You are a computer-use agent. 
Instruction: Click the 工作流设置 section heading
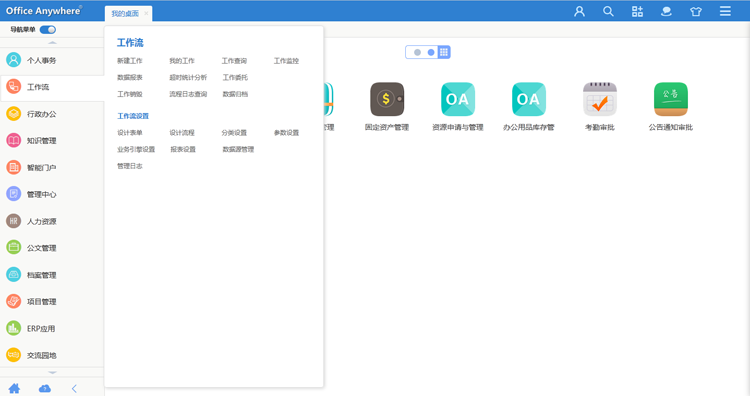[133, 116]
